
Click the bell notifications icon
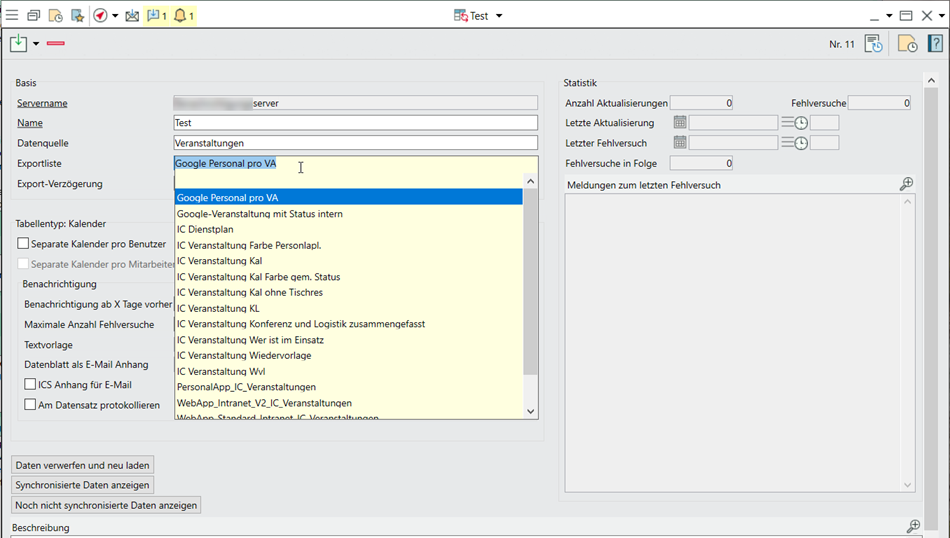(183, 16)
